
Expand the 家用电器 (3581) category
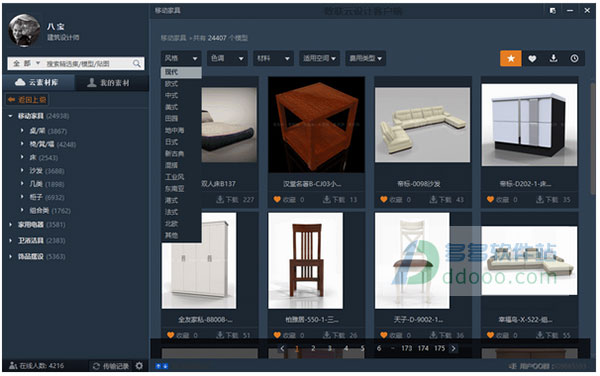(10, 225)
